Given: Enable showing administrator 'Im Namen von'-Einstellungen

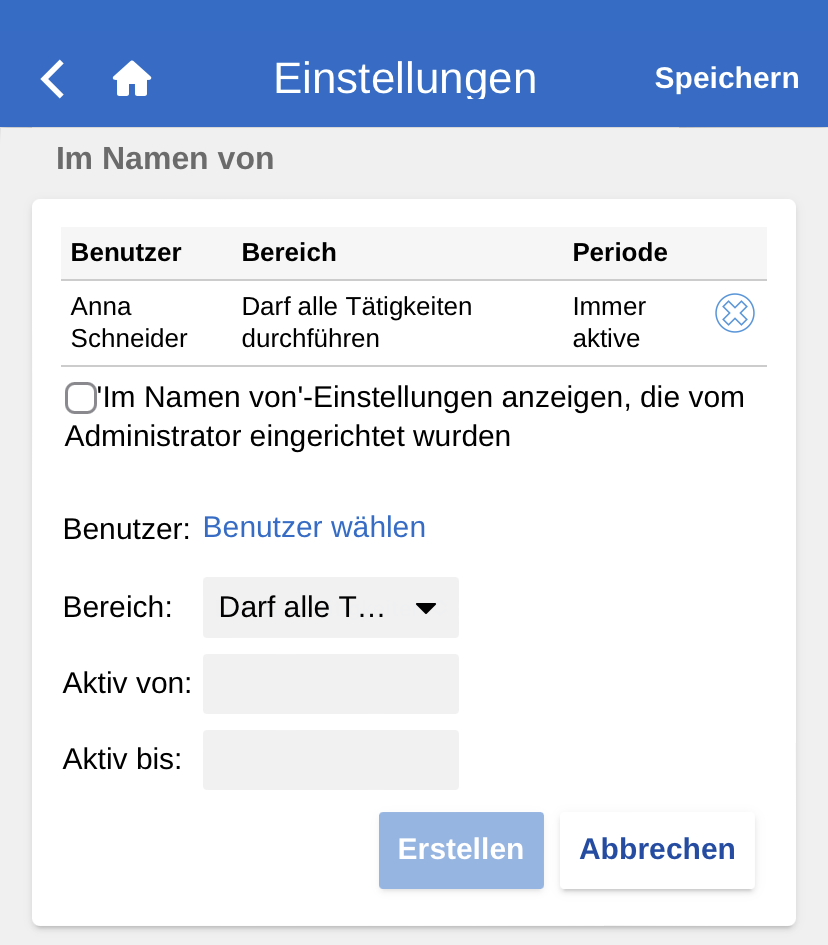Looking at the screenshot, I should click(81, 398).
